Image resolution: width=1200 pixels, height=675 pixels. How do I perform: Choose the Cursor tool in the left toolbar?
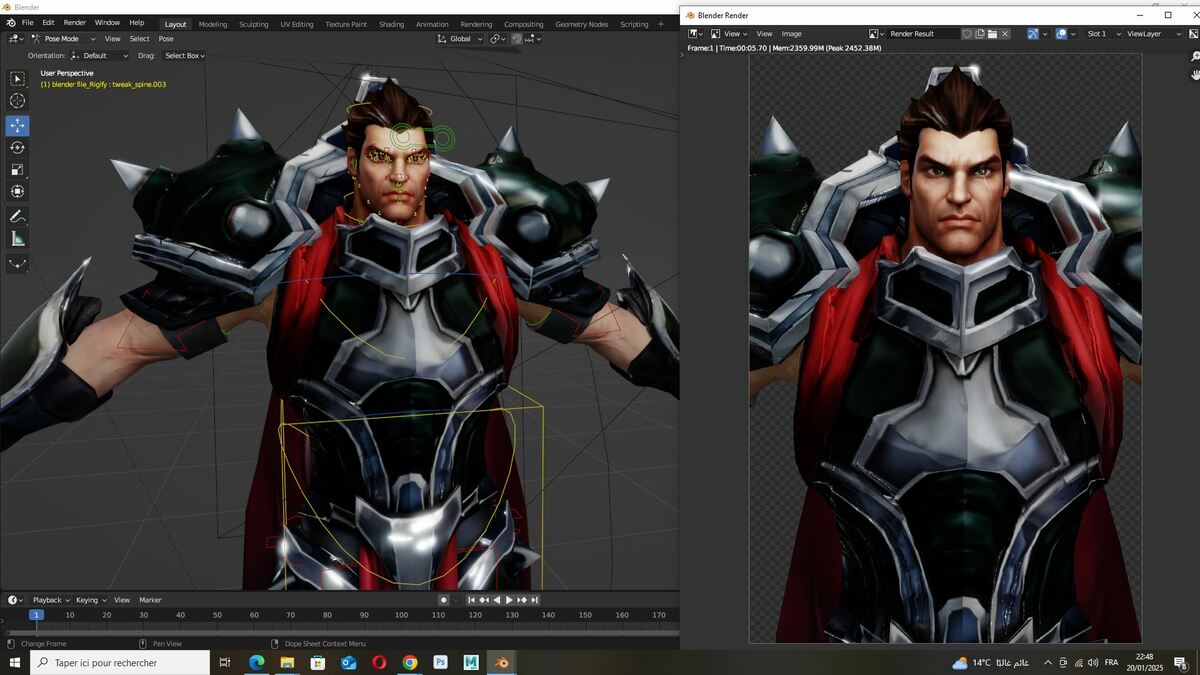tap(17, 100)
